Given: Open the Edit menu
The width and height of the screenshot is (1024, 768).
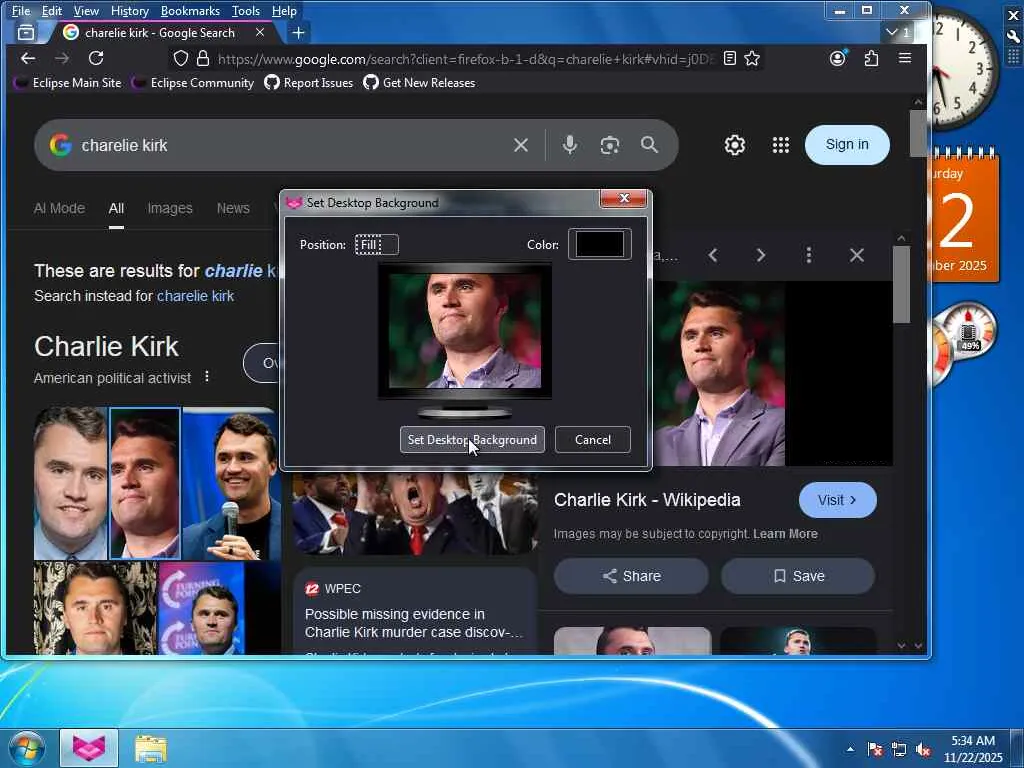Looking at the screenshot, I should pyautogui.click(x=52, y=11).
